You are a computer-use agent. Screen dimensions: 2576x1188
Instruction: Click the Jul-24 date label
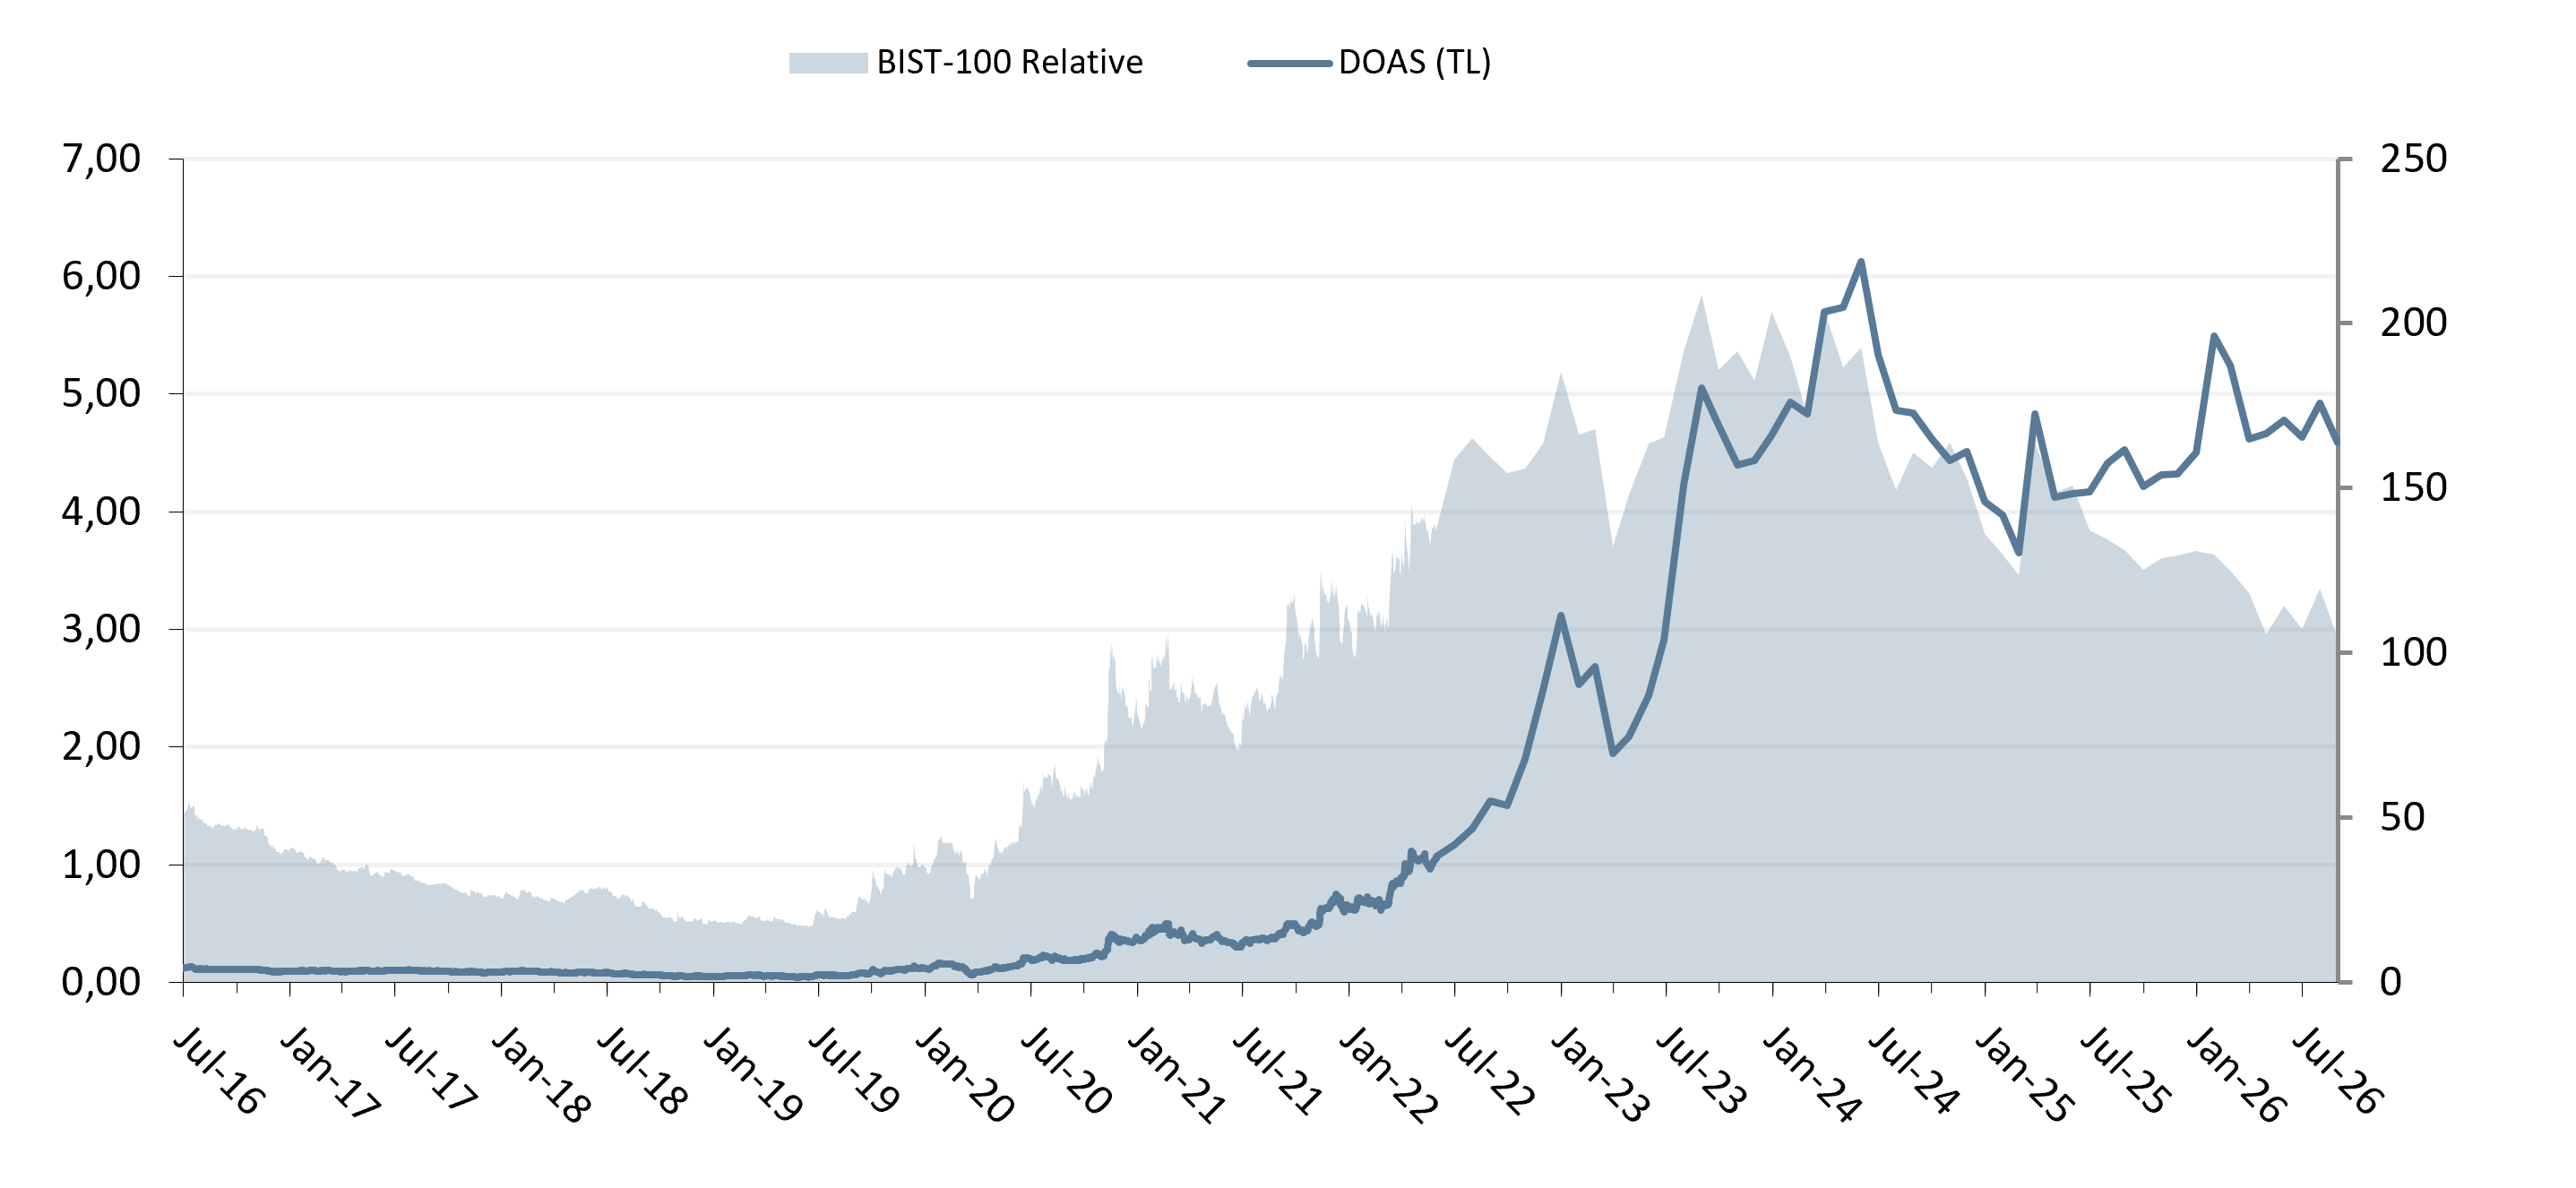click(1914, 1071)
